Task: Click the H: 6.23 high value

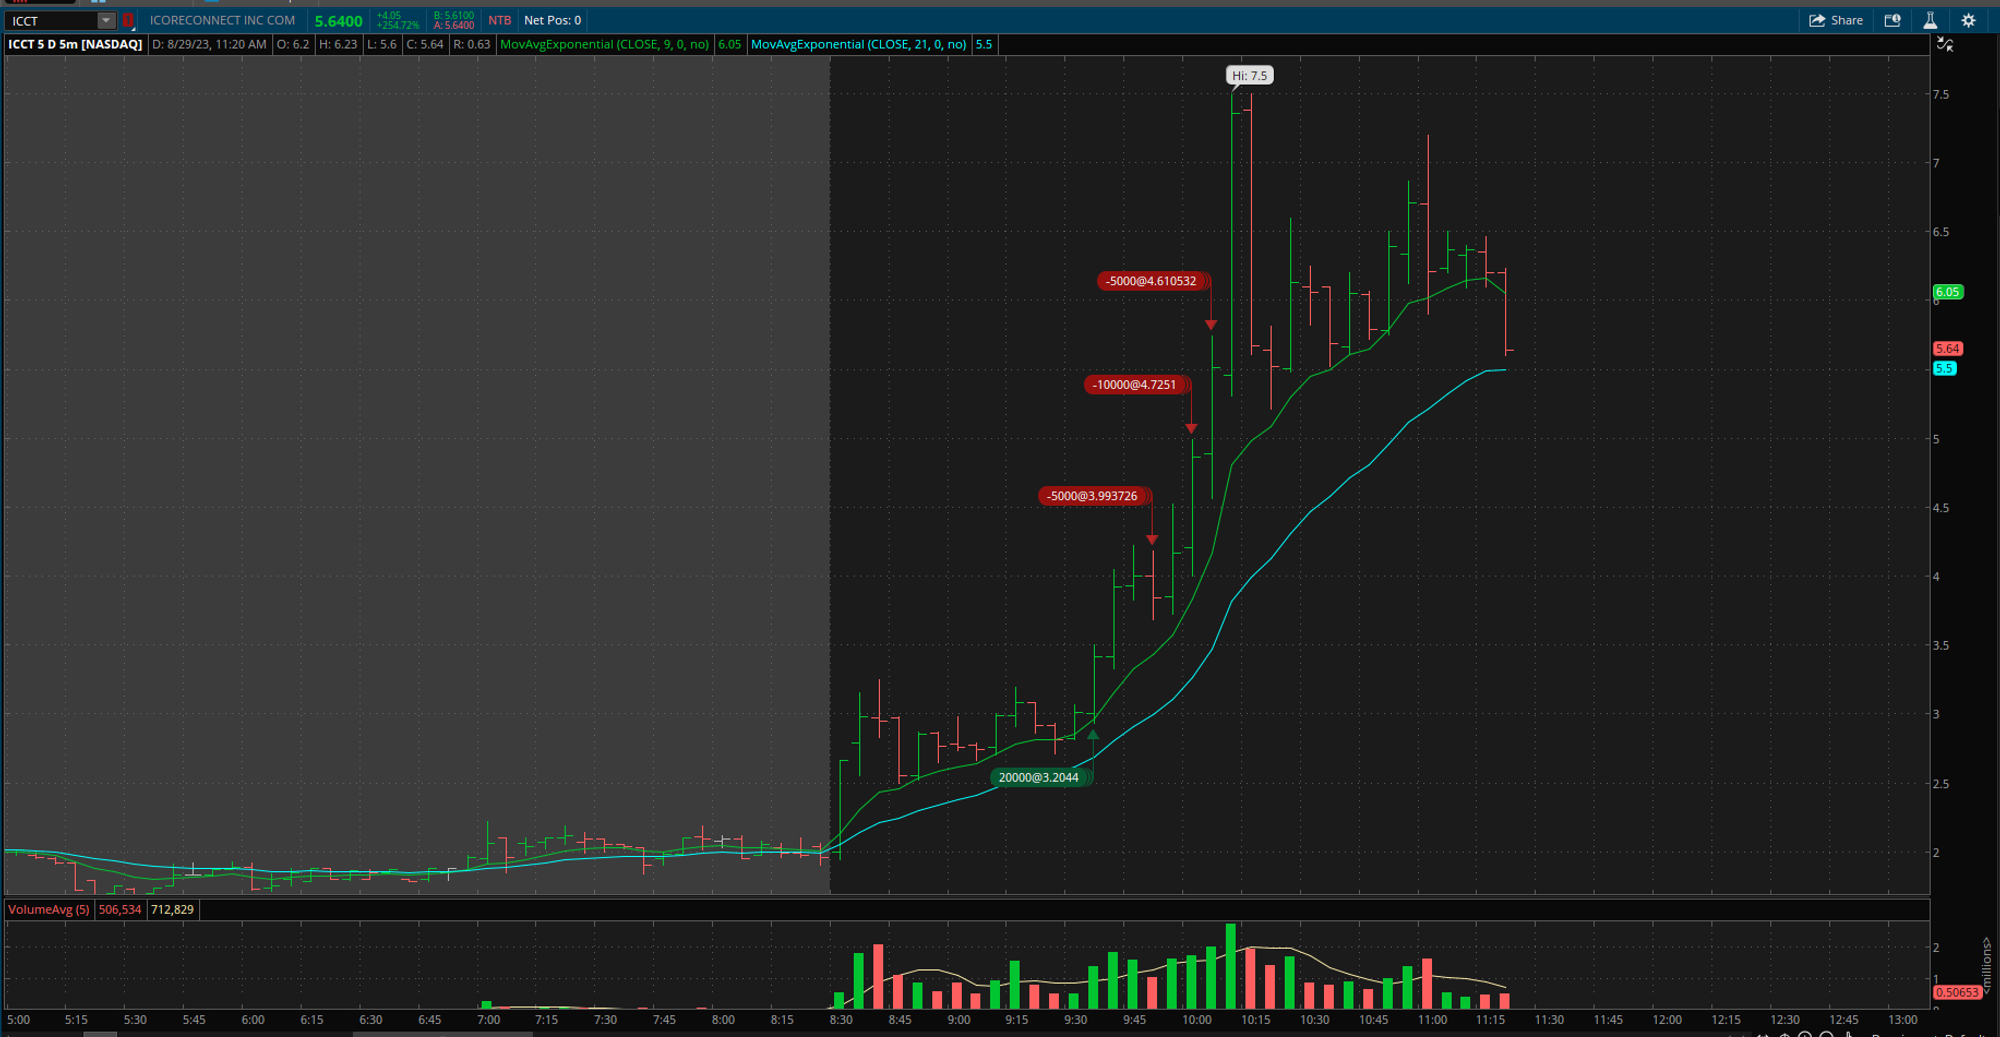Action: coord(338,44)
